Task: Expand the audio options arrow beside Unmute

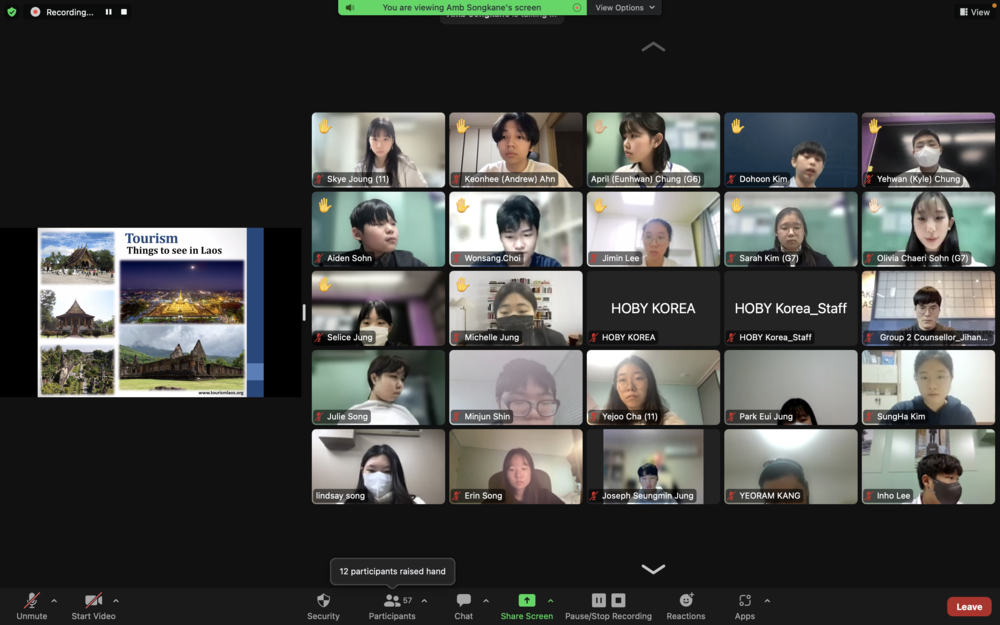Action: [x=54, y=601]
